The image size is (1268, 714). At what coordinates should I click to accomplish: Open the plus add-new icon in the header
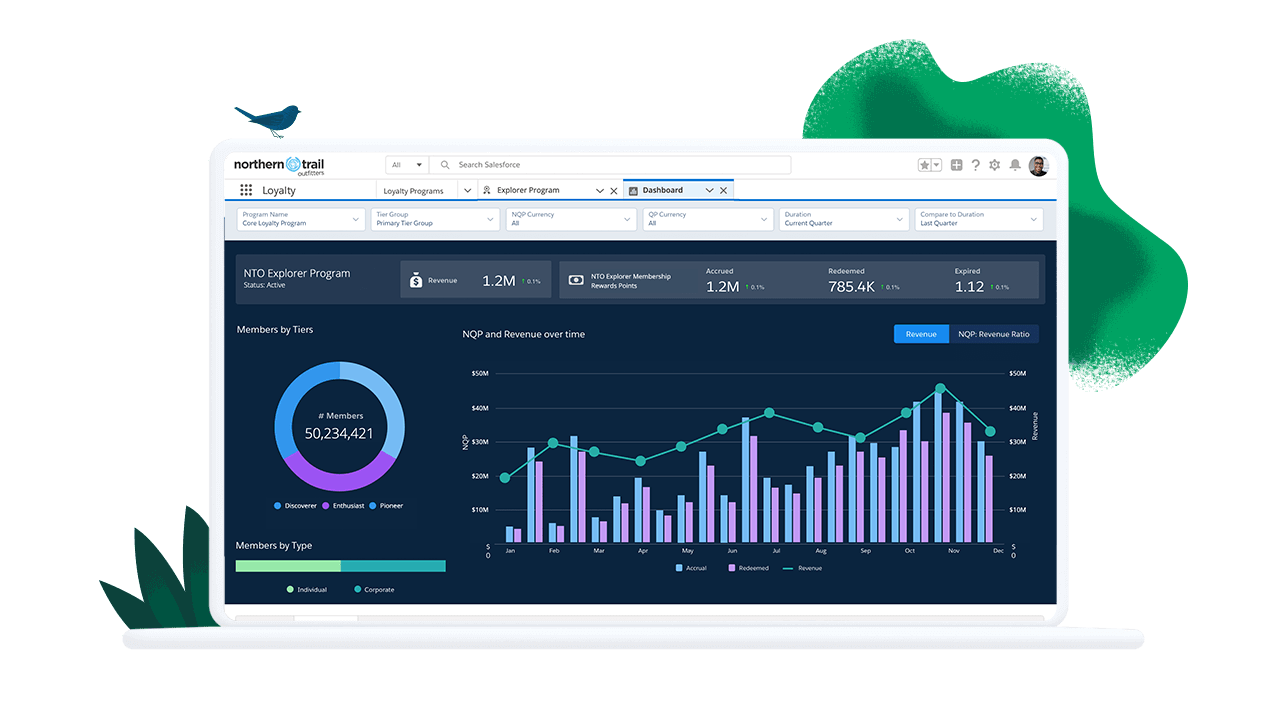(x=955, y=165)
